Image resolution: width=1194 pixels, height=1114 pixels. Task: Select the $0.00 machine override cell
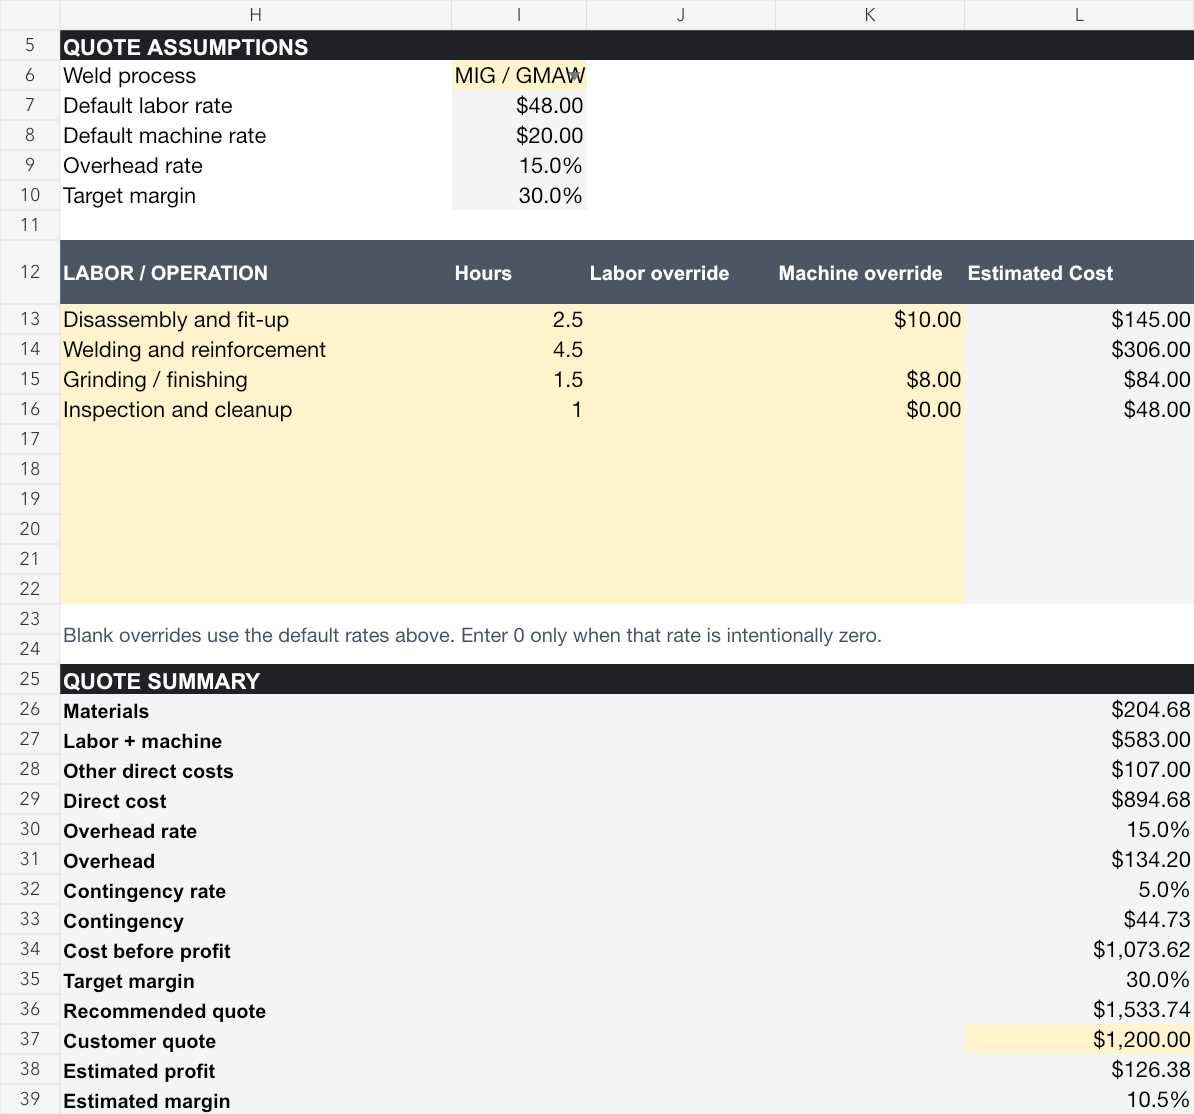pyautogui.click(x=870, y=410)
